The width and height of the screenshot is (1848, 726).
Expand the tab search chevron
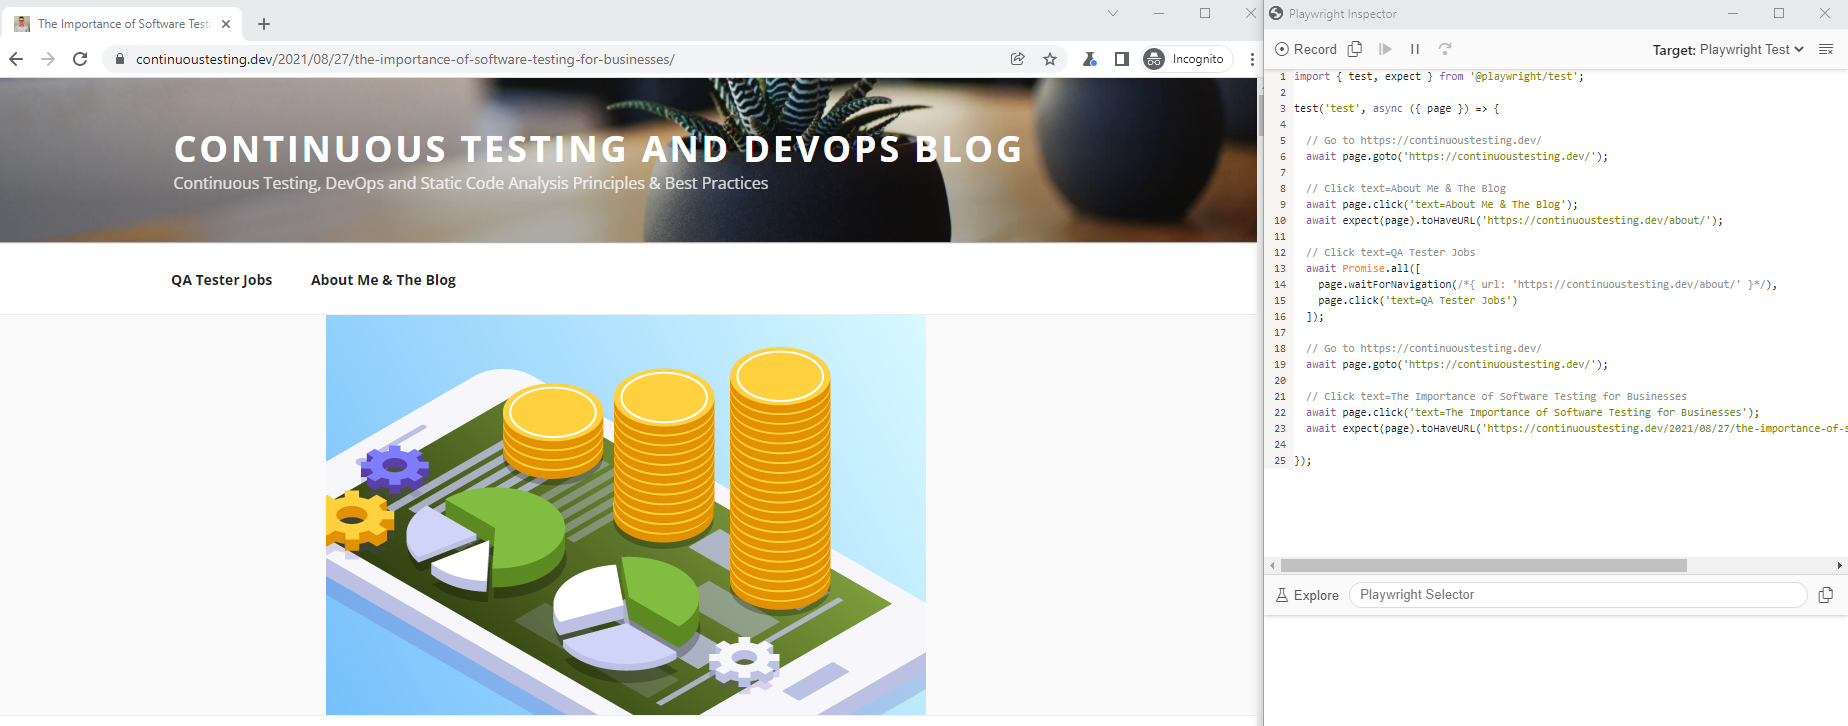click(1113, 13)
